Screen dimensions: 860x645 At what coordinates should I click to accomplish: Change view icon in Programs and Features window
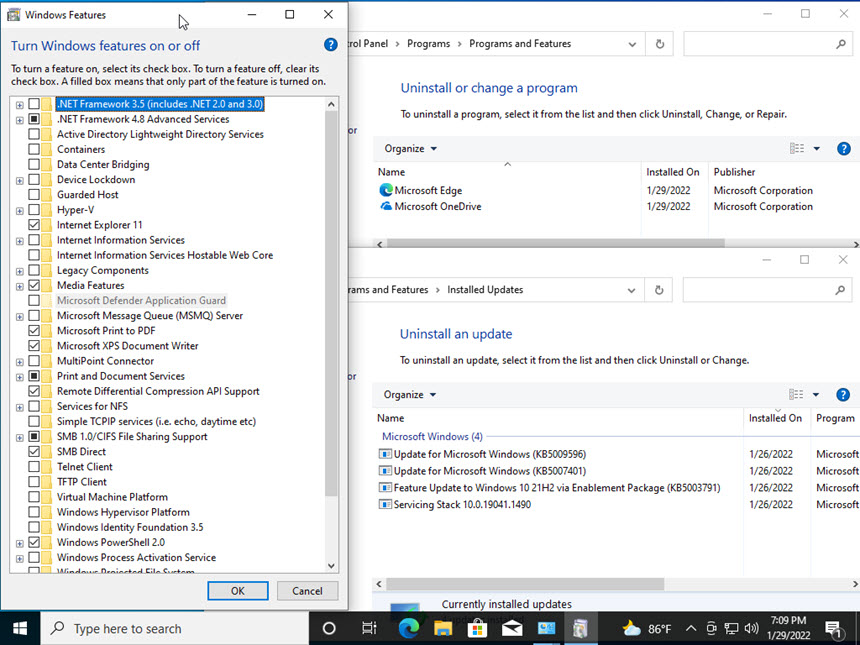pyautogui.click(x=797, y=149)
